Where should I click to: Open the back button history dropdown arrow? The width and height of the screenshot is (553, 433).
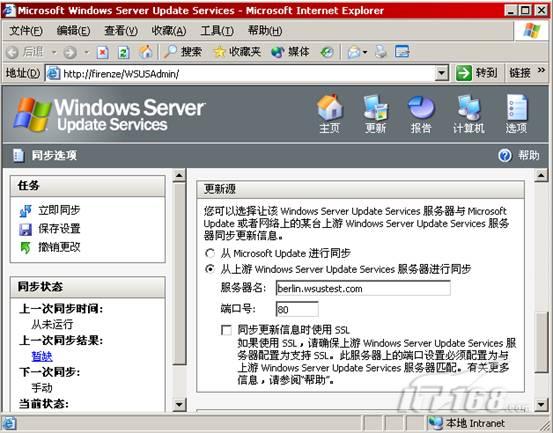point(54,53)
